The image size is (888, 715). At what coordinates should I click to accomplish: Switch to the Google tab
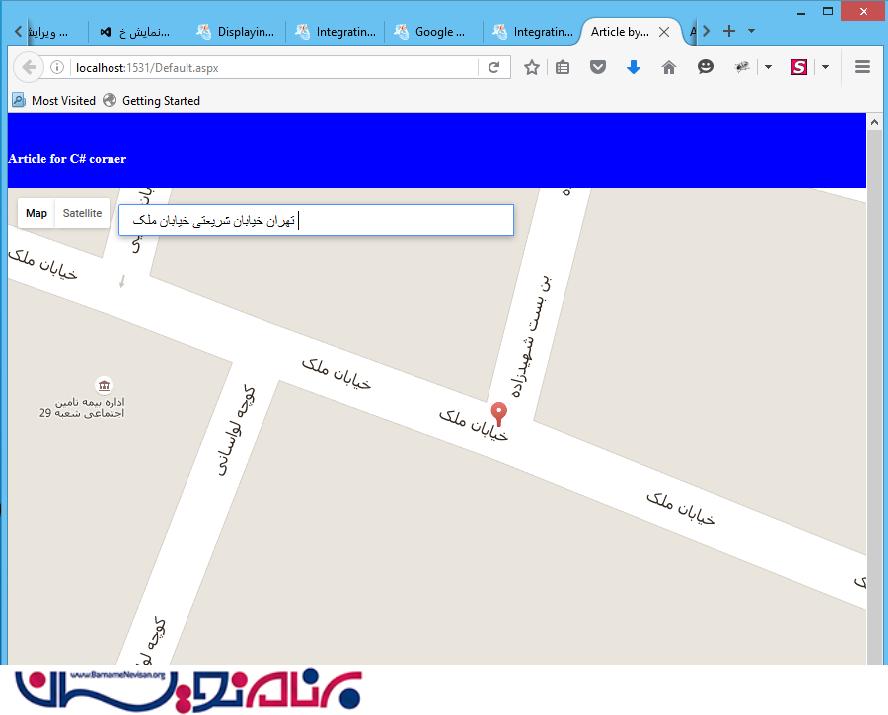tap(433, 32)
